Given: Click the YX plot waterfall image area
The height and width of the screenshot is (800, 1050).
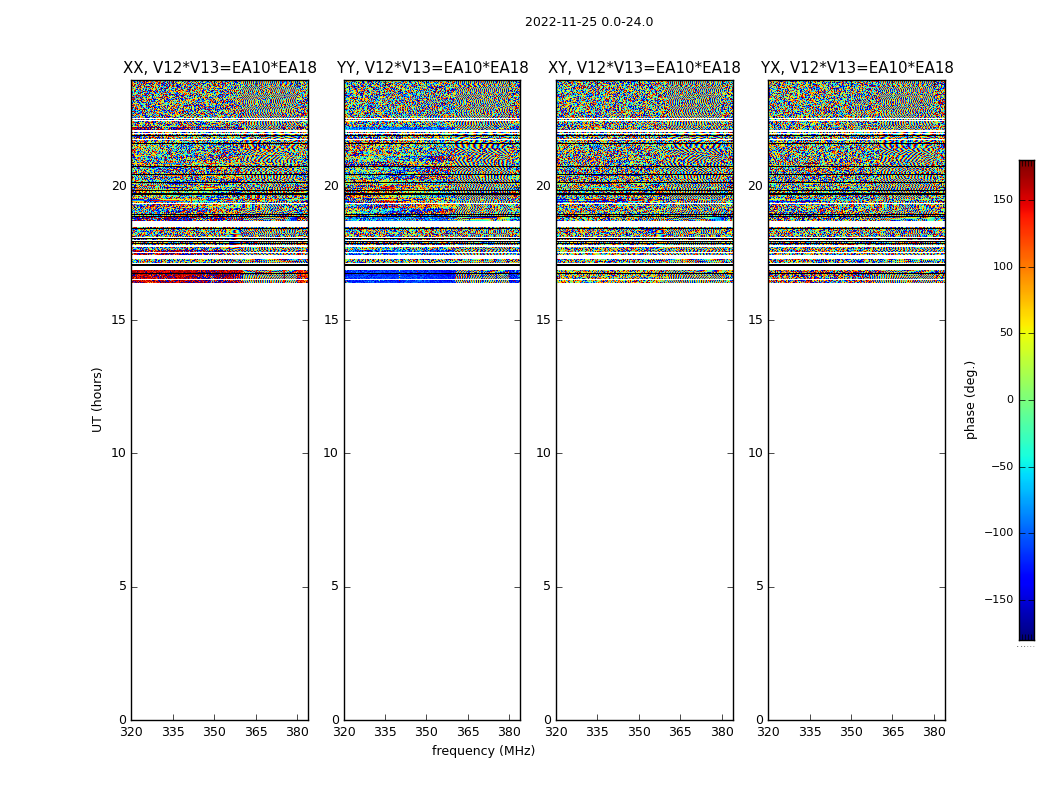Looking at the screenshot, I should (x=857, y=400).
